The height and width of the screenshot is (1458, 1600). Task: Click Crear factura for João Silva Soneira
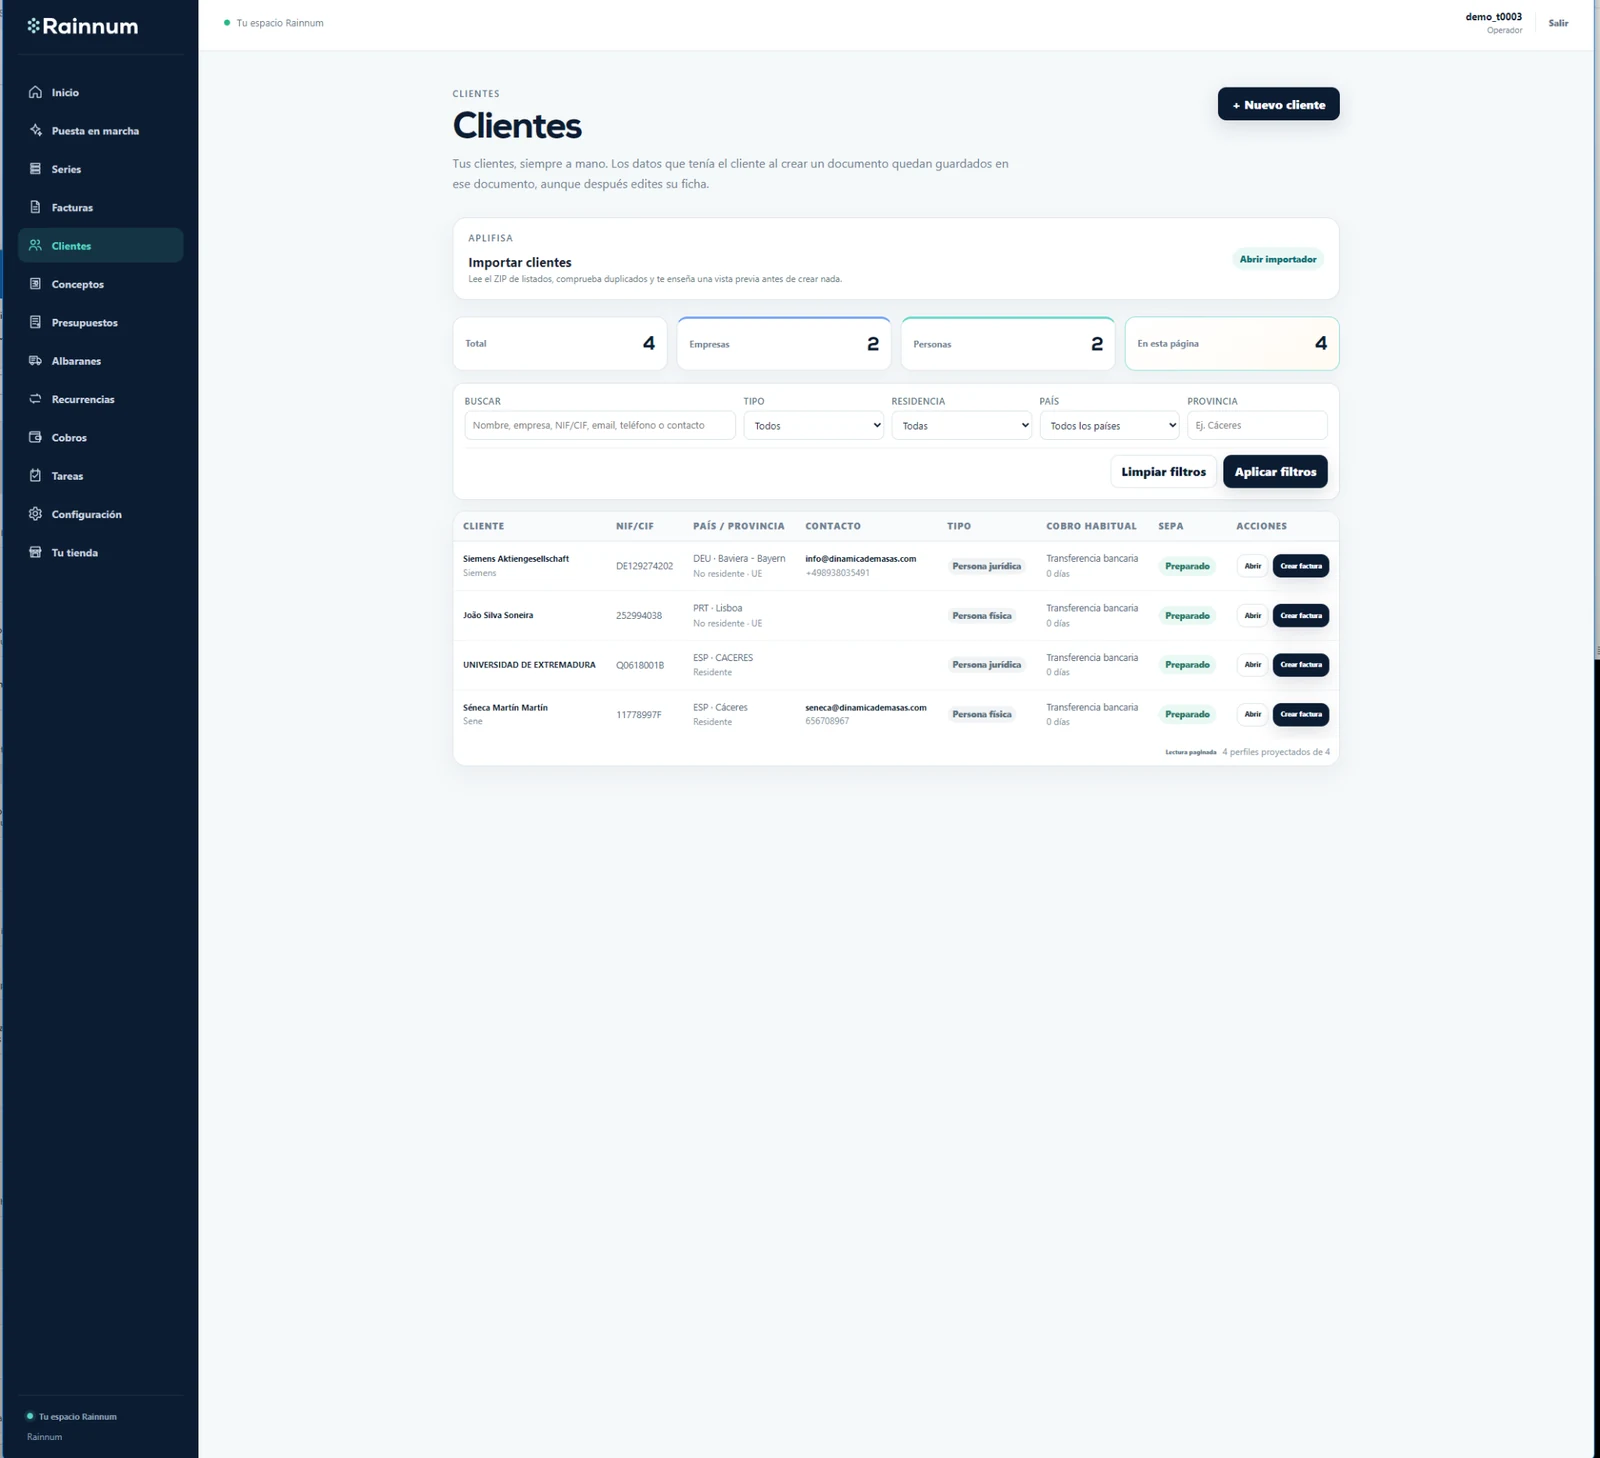(x=1301, y=615)
